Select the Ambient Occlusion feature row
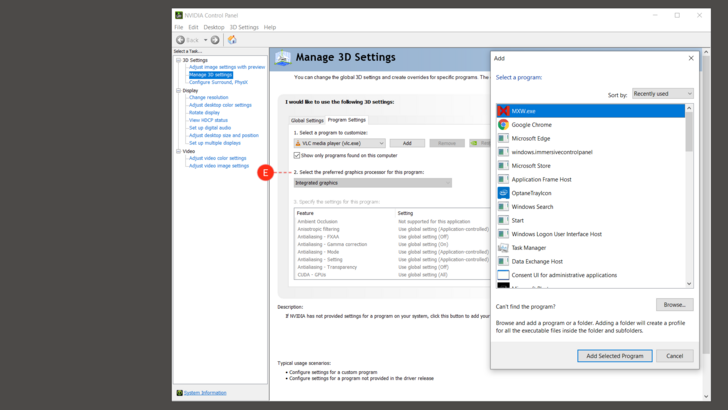Viewport: 728px width, 410px height. tap(392, 221)
